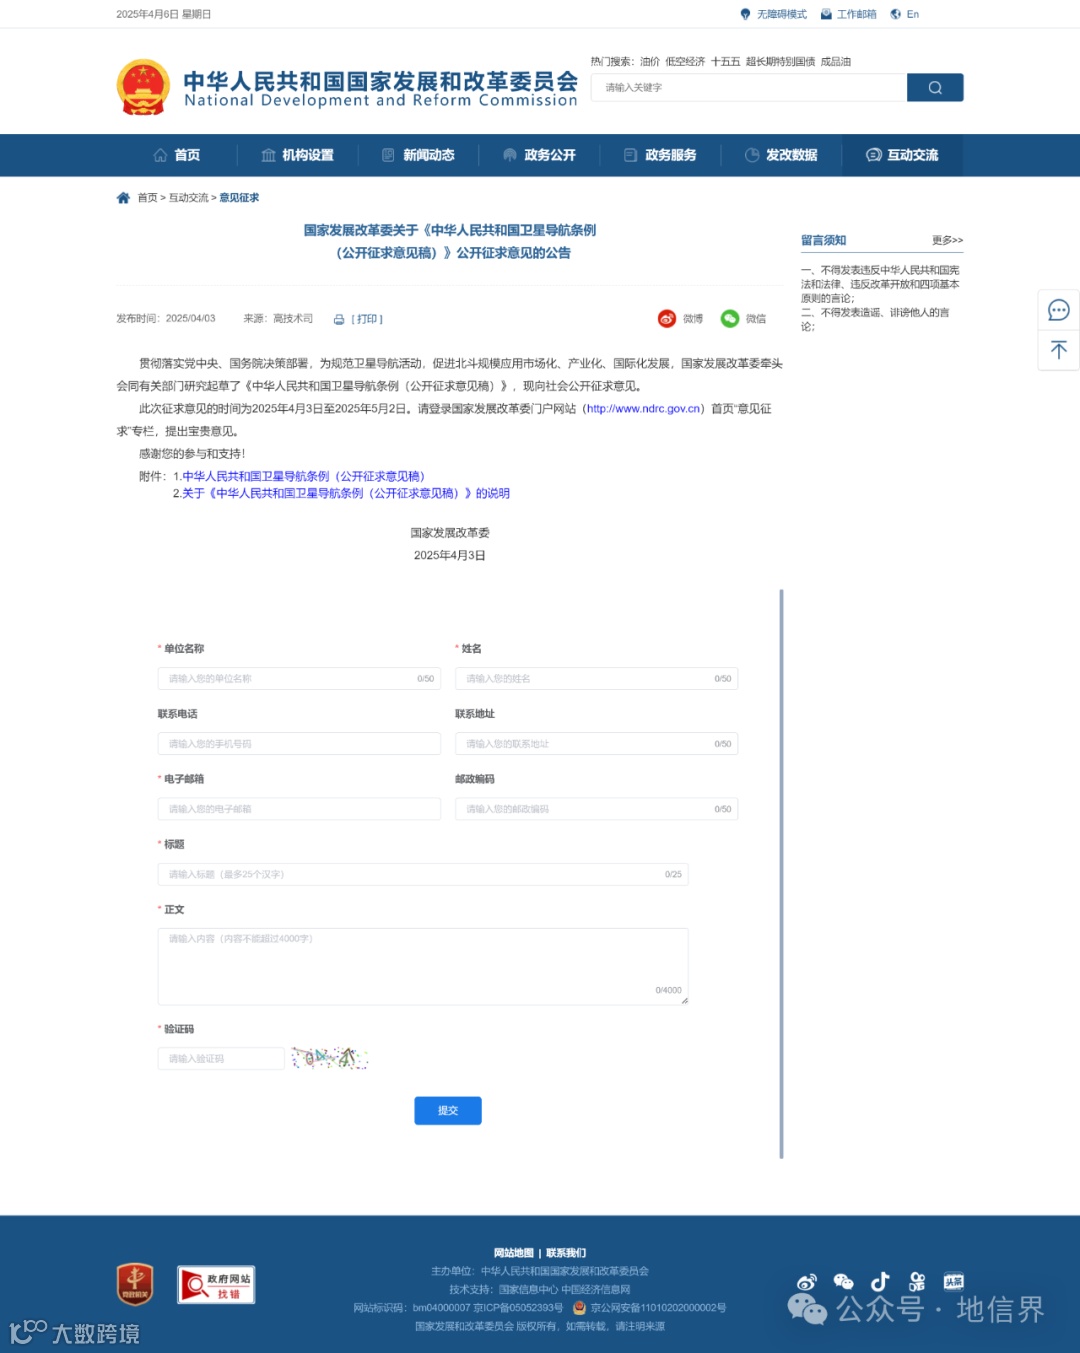Focus the 电子邮箱 input field
This screenshot has width=1080, height=1353.
click(299, 809)
